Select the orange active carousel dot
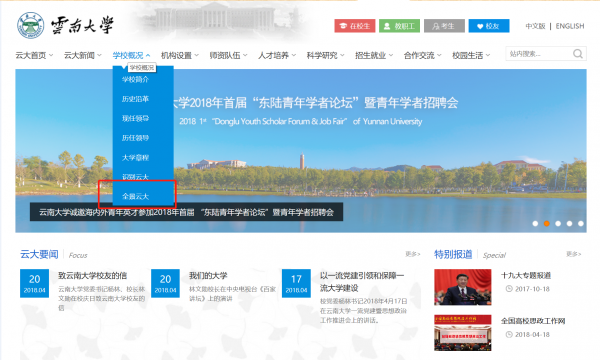This screenshot has width=600, height=360. pos(547,223)
